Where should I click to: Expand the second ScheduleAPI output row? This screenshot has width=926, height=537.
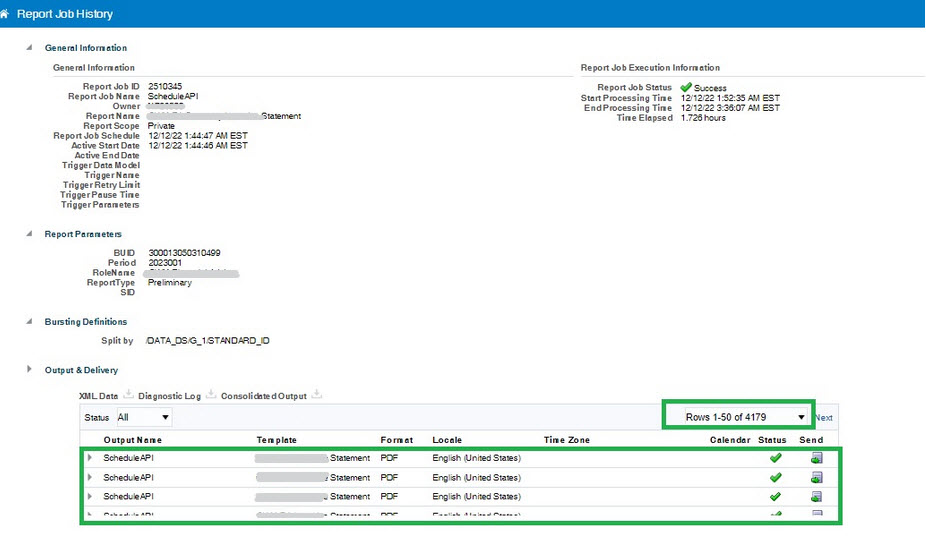90,477
